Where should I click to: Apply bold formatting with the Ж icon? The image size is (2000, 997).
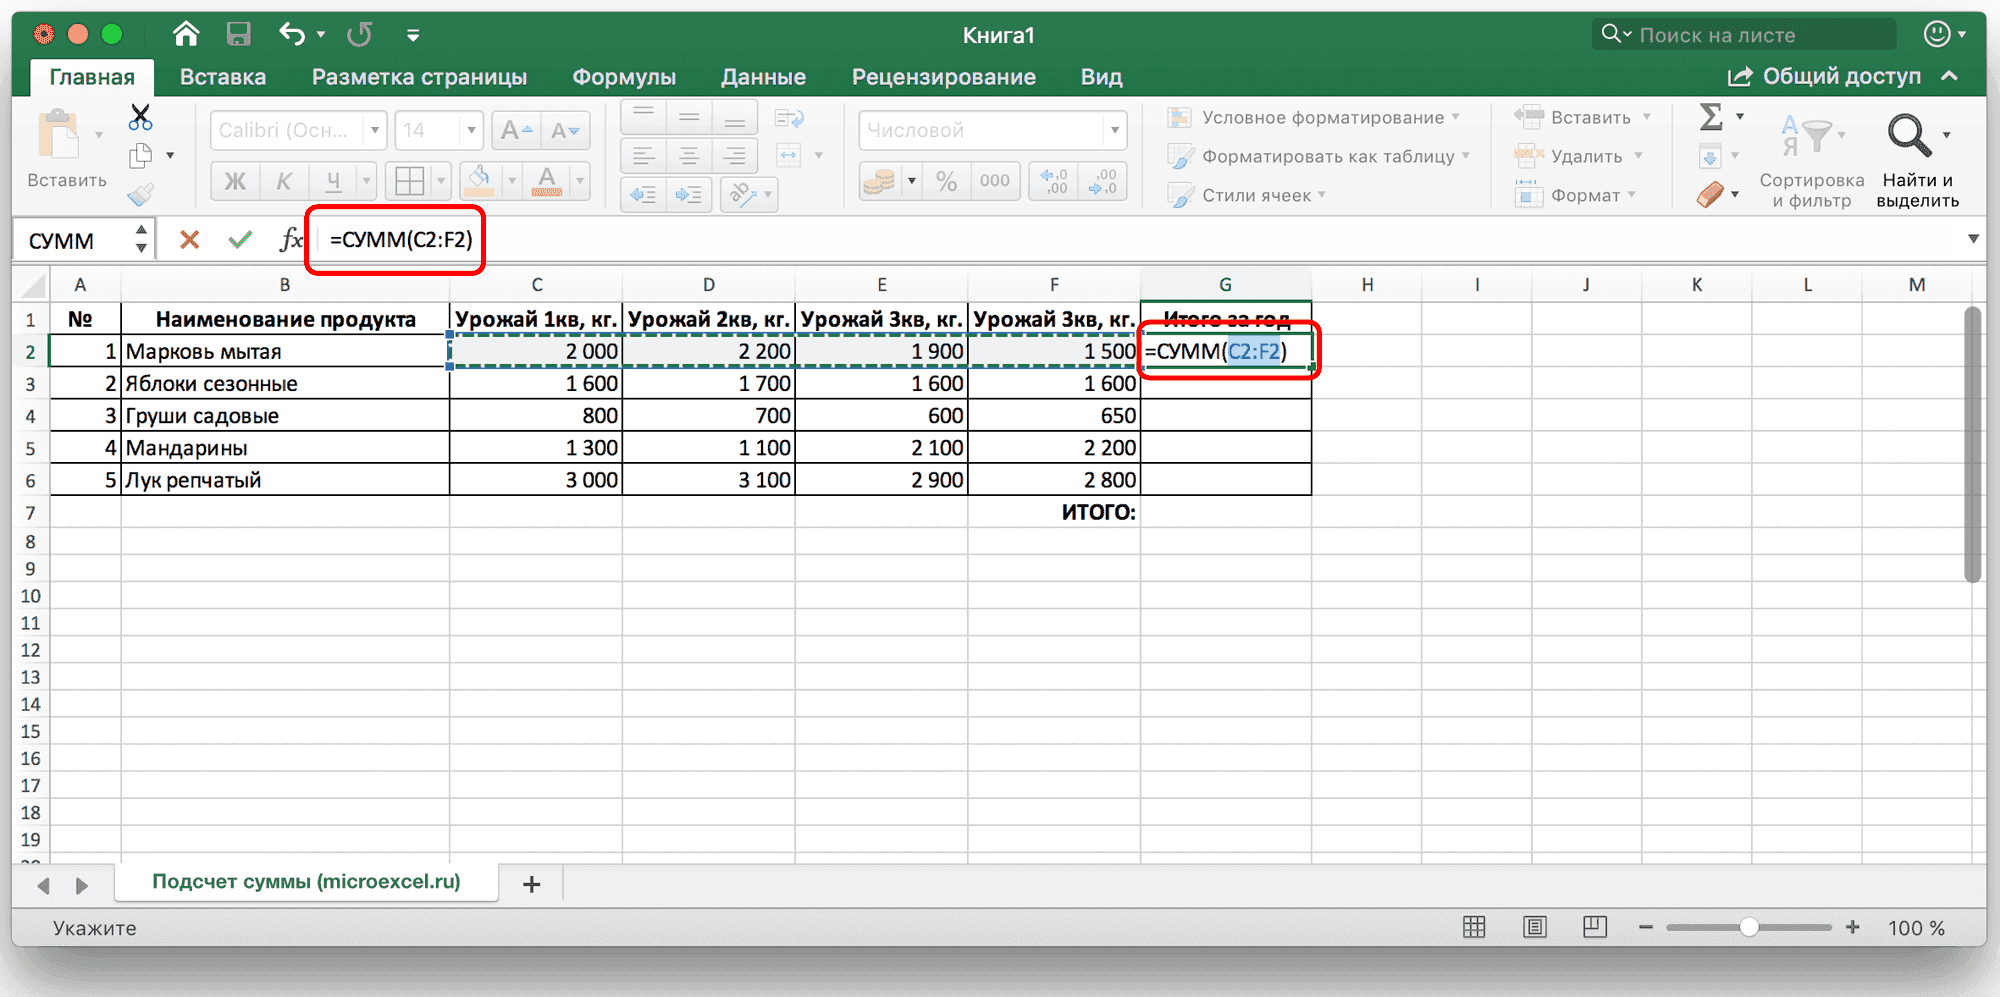click(236, 181)
